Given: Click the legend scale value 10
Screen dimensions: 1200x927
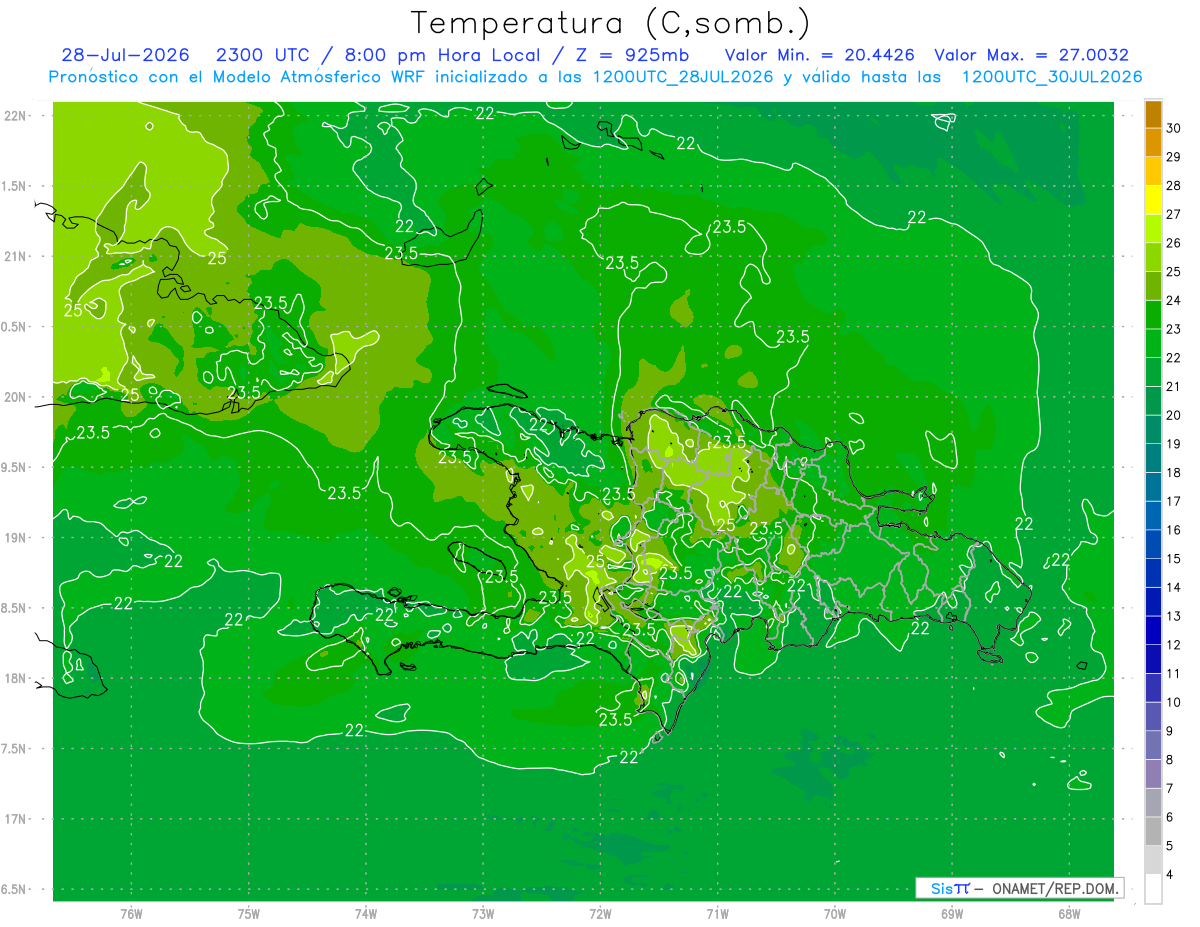Looking at the screenshot, I should [1174, 702].
